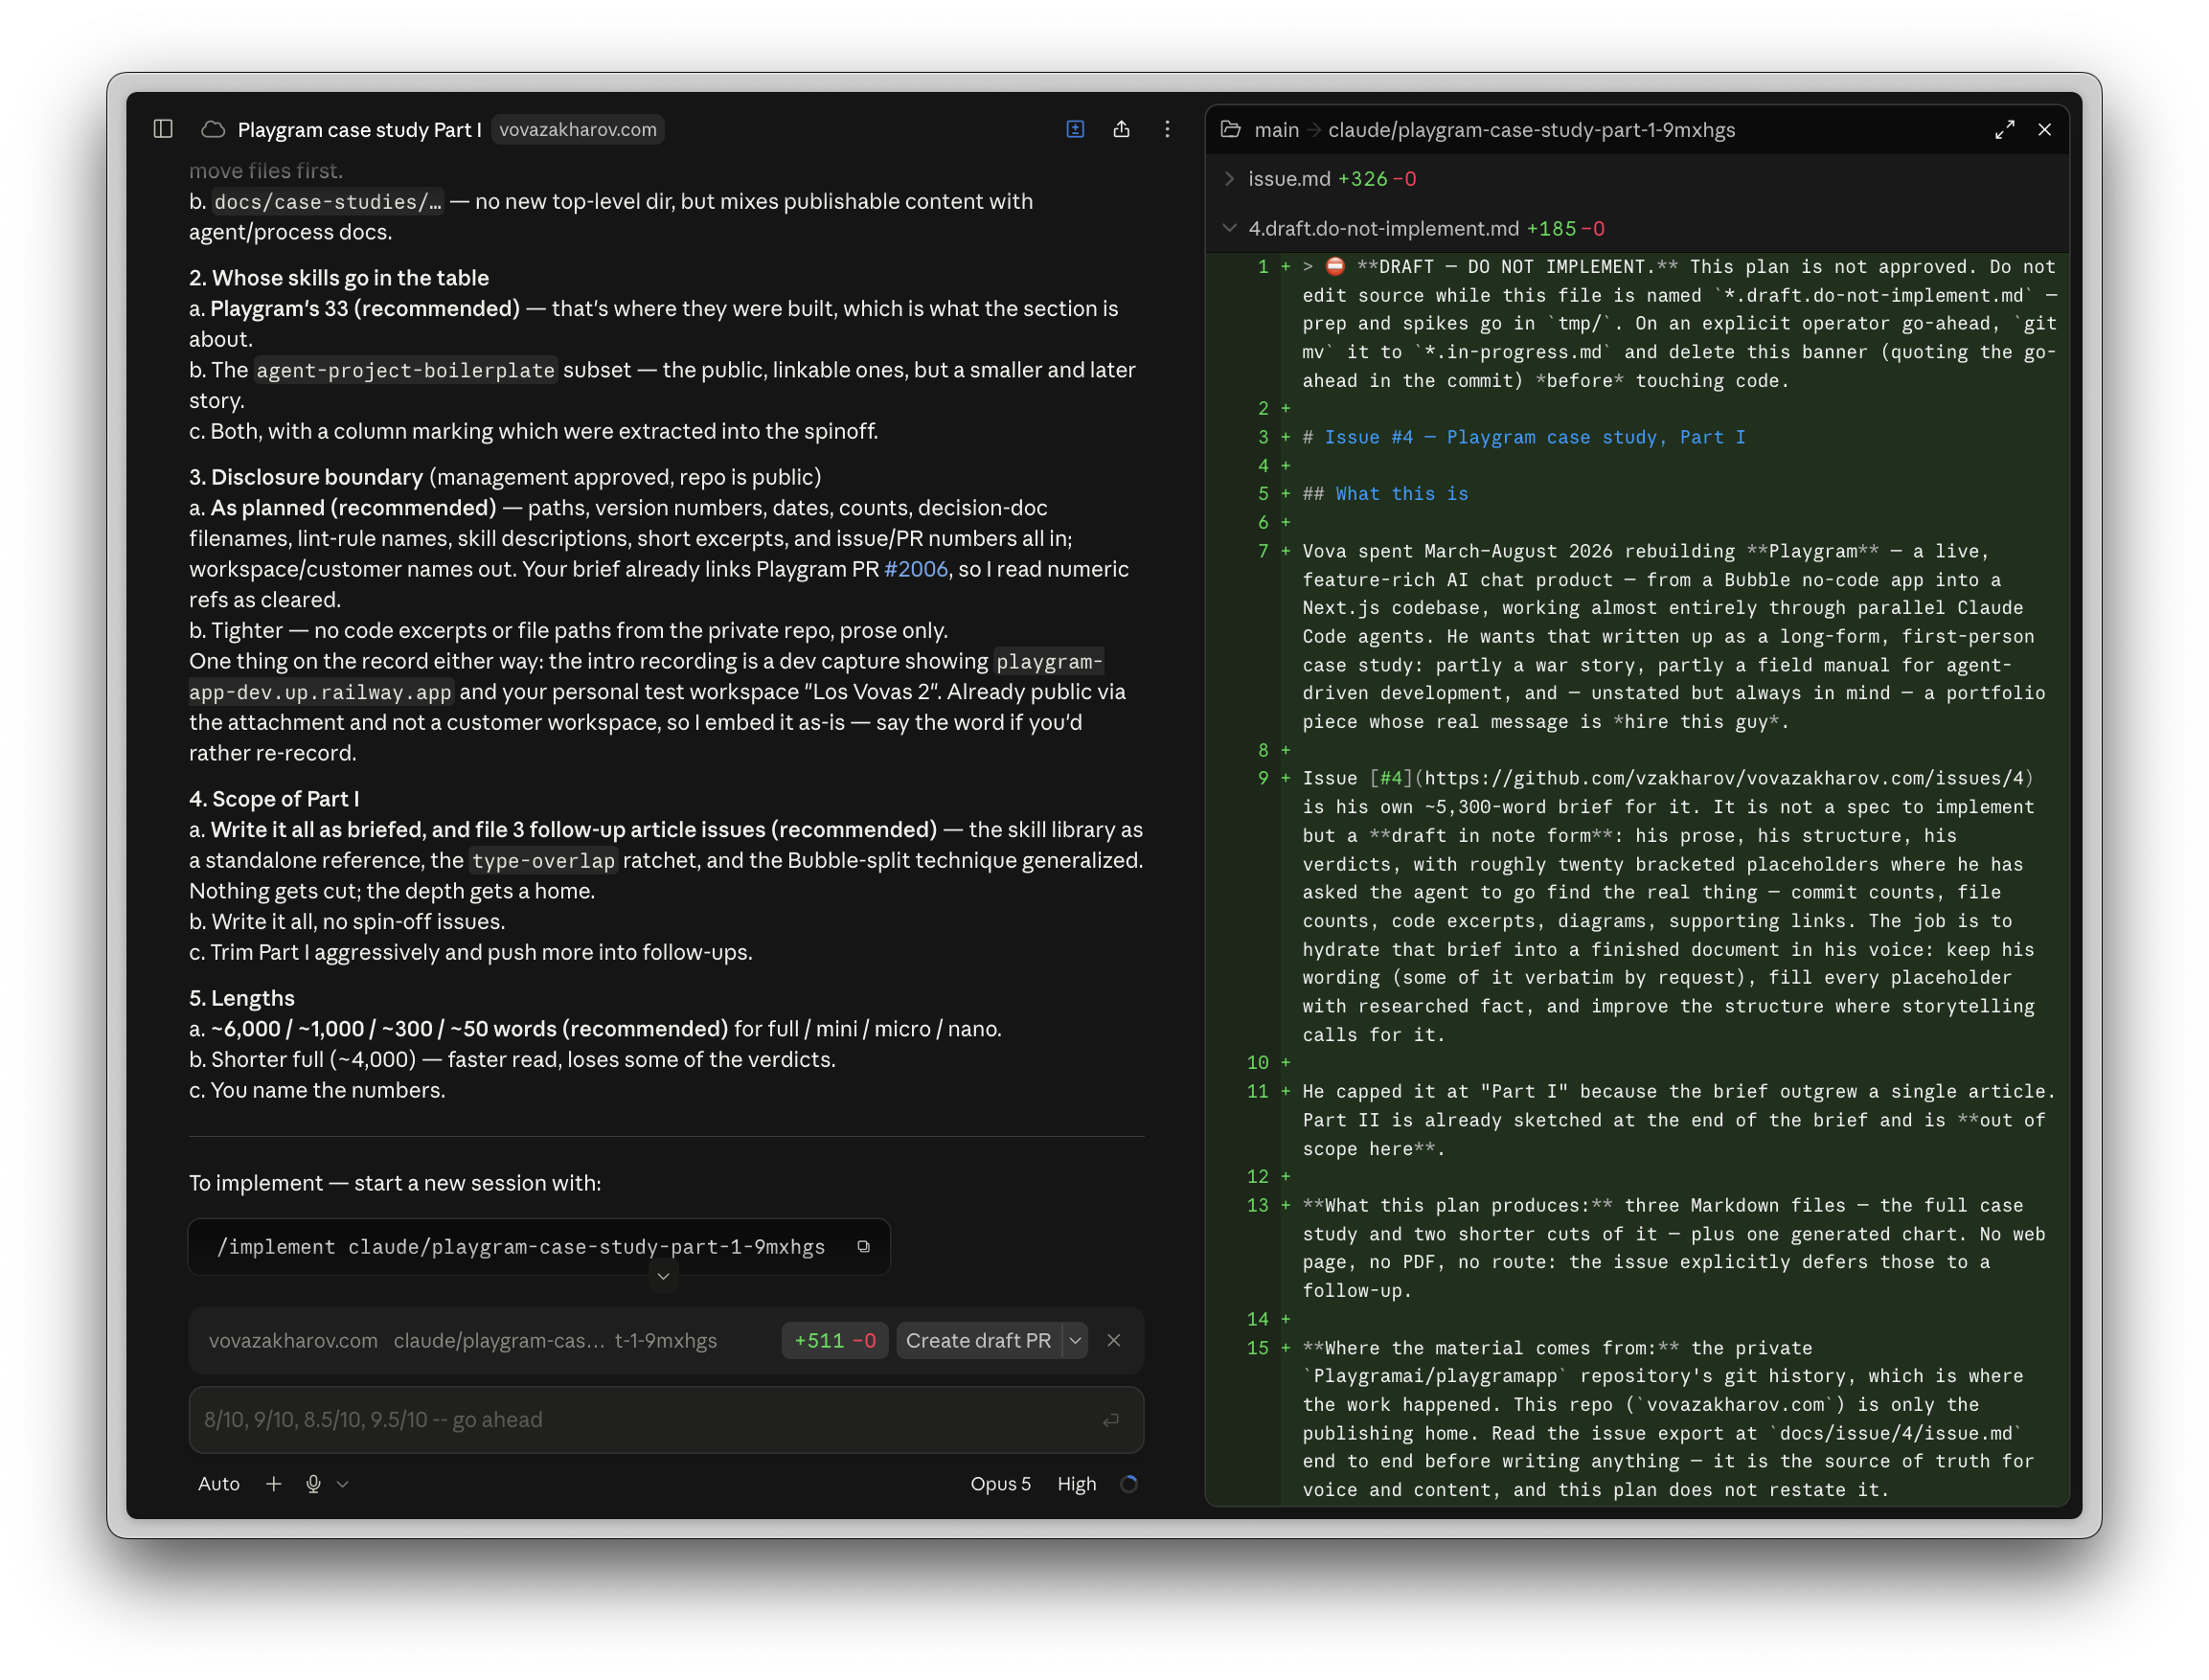Close the diff panel

pos(2044,130)
